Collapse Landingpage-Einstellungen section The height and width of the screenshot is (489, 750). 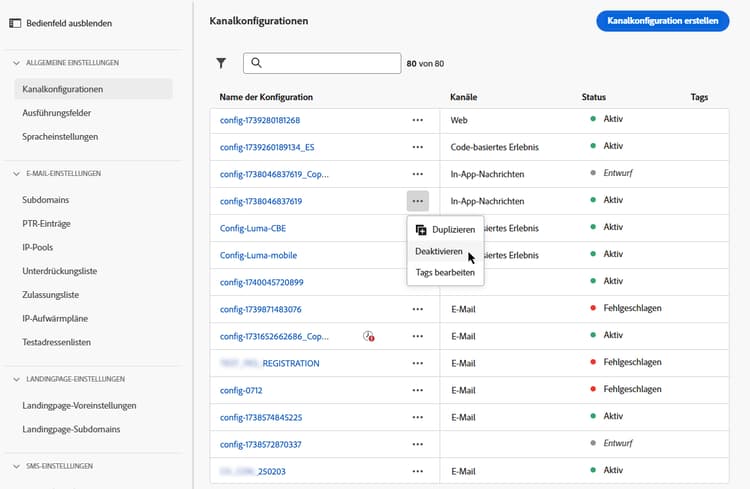click(x=16, y=379)
